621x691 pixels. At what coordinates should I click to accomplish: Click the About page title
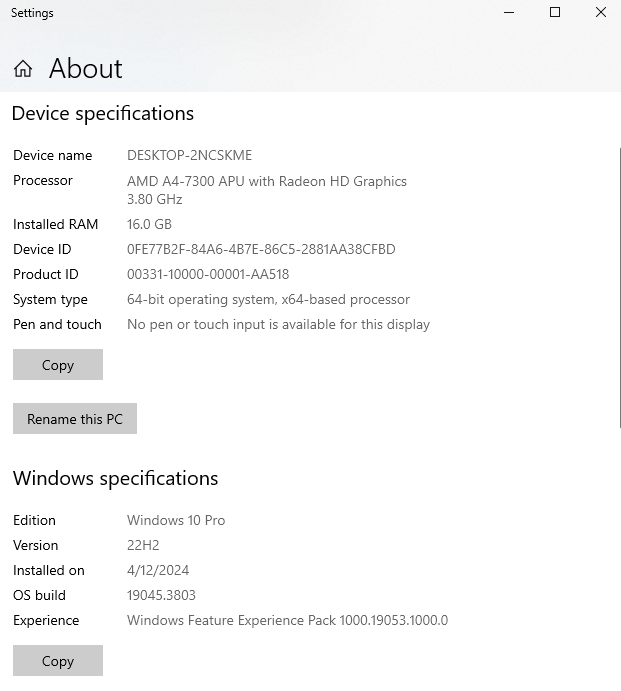pos(86,69)
